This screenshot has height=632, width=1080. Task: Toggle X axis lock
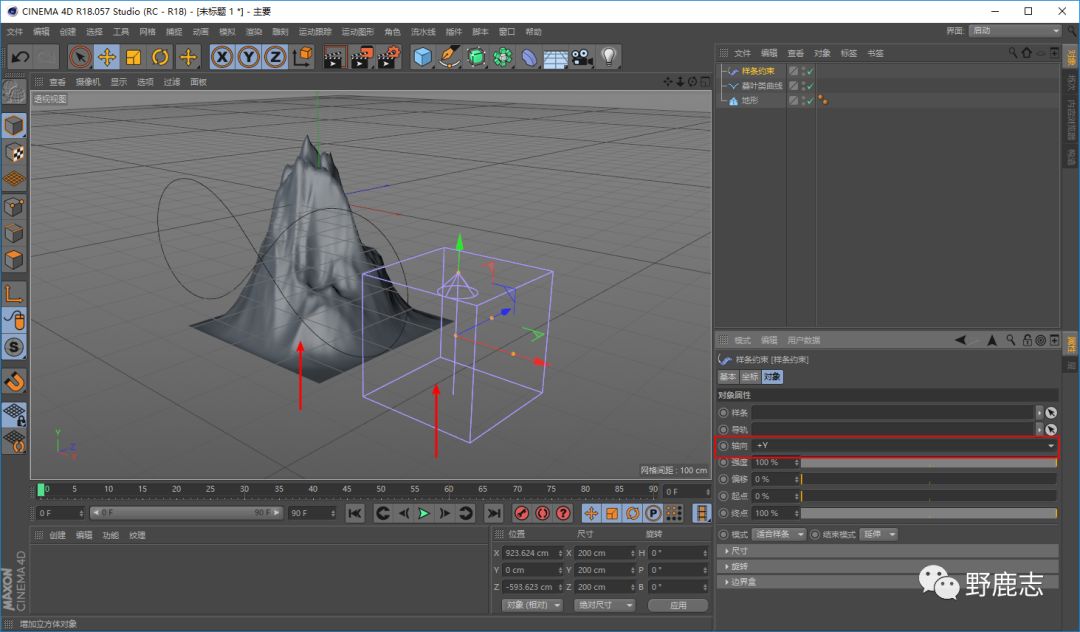pos(222,56)
